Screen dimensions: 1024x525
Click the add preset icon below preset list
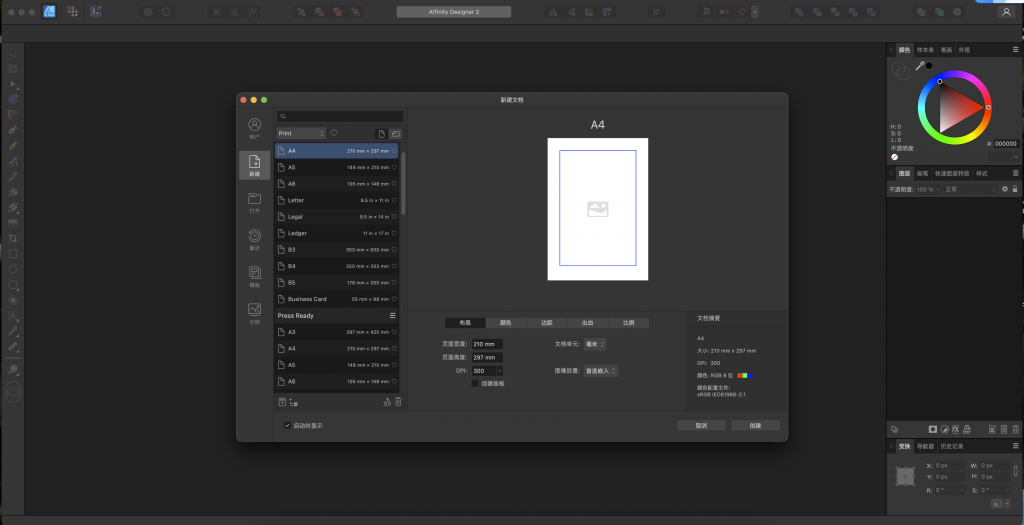click(x=282, y=402)
